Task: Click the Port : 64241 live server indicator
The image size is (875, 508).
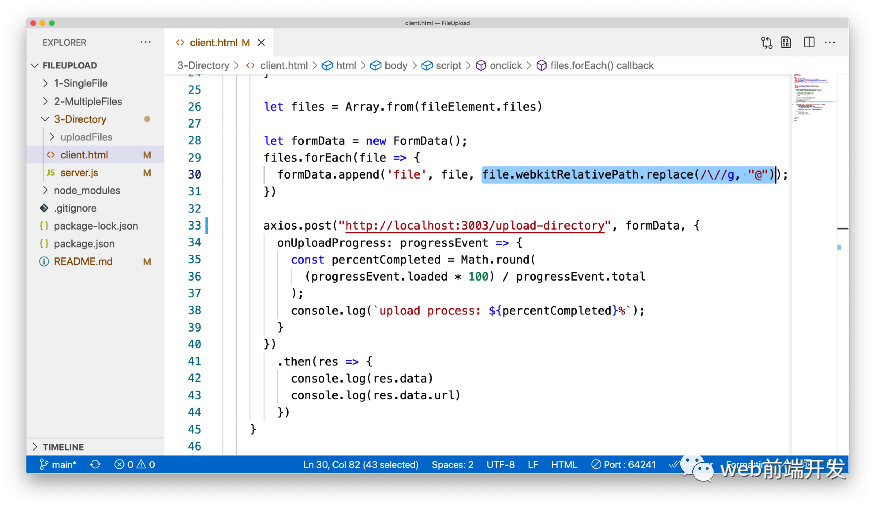Action: coord(623,464)
